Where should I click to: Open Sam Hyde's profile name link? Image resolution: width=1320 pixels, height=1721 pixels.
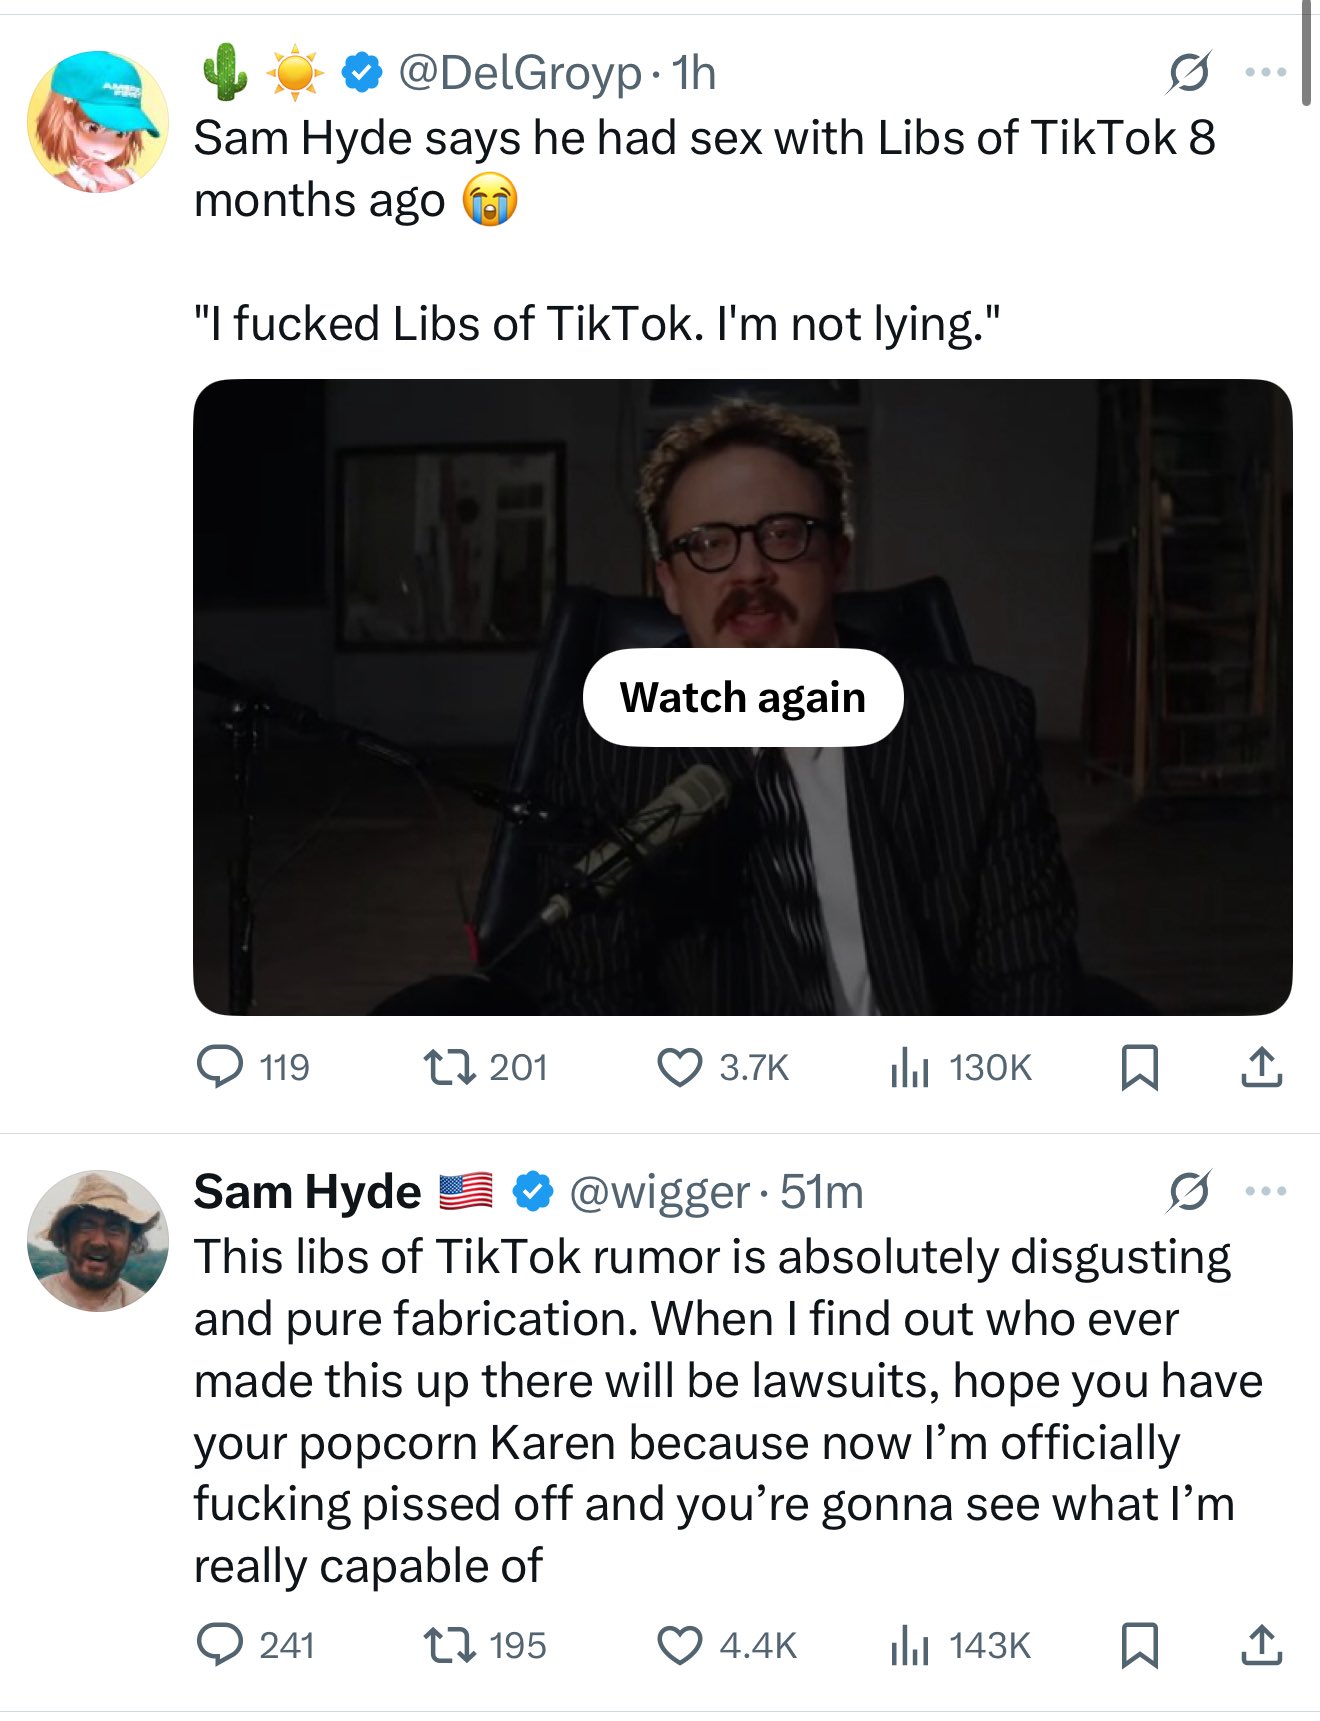(307, 1191)
